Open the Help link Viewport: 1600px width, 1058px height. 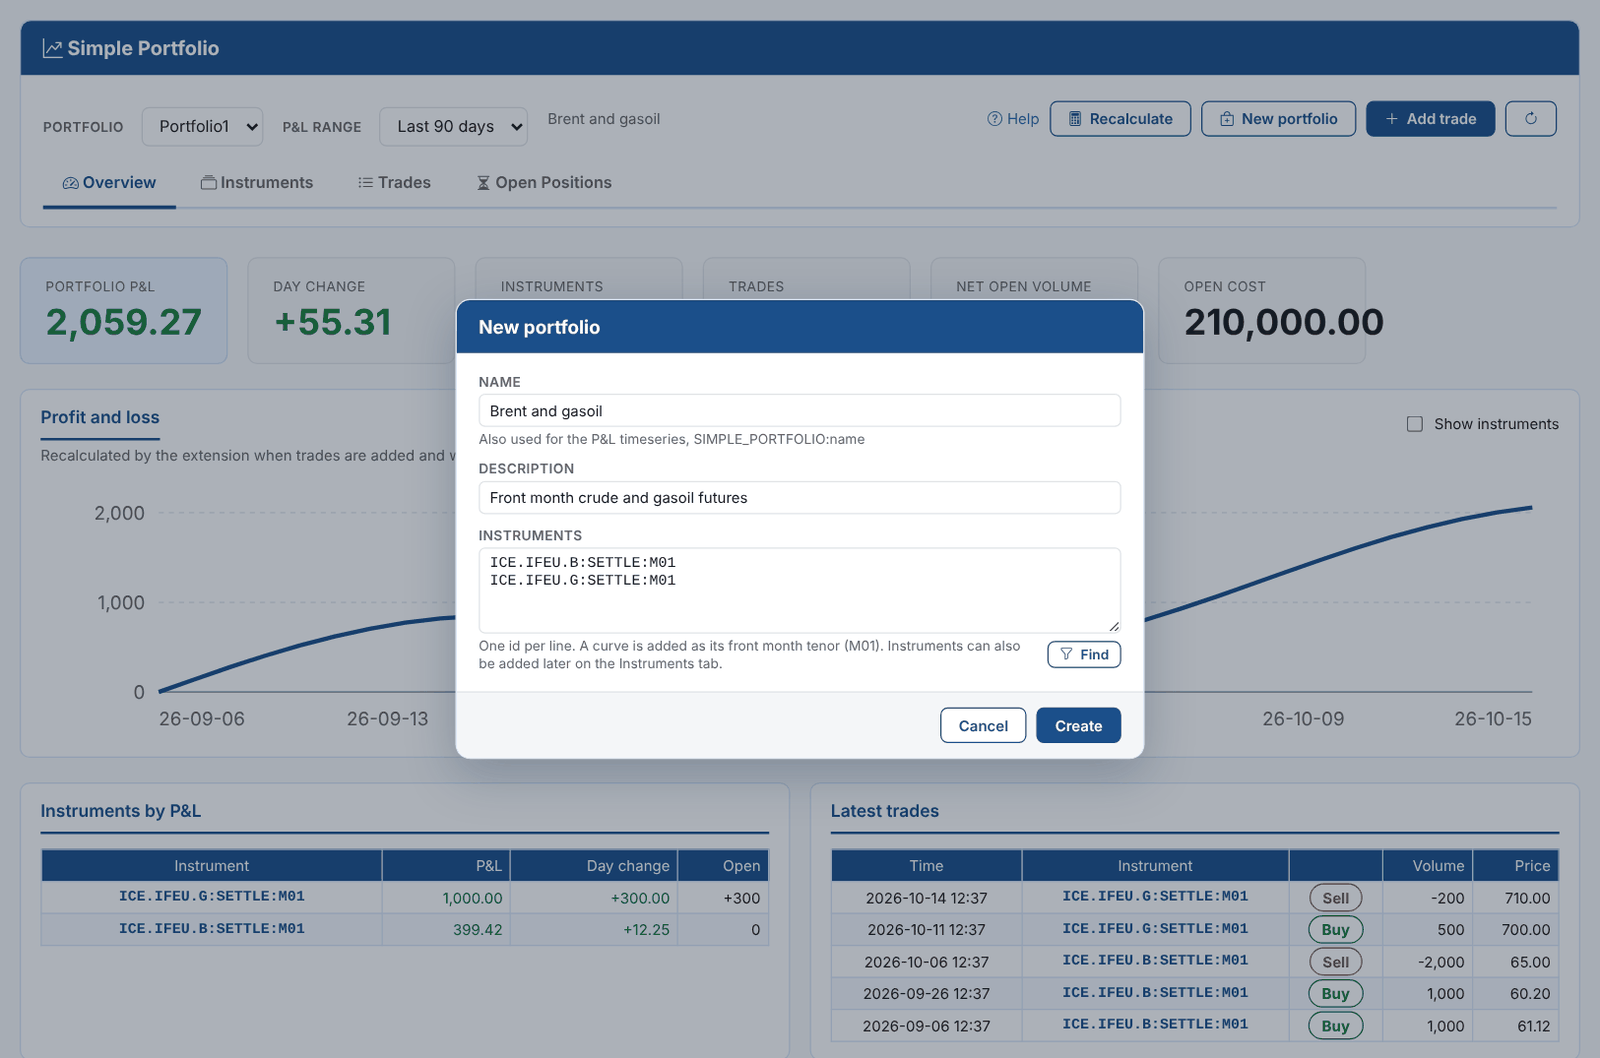[1013, 119]
